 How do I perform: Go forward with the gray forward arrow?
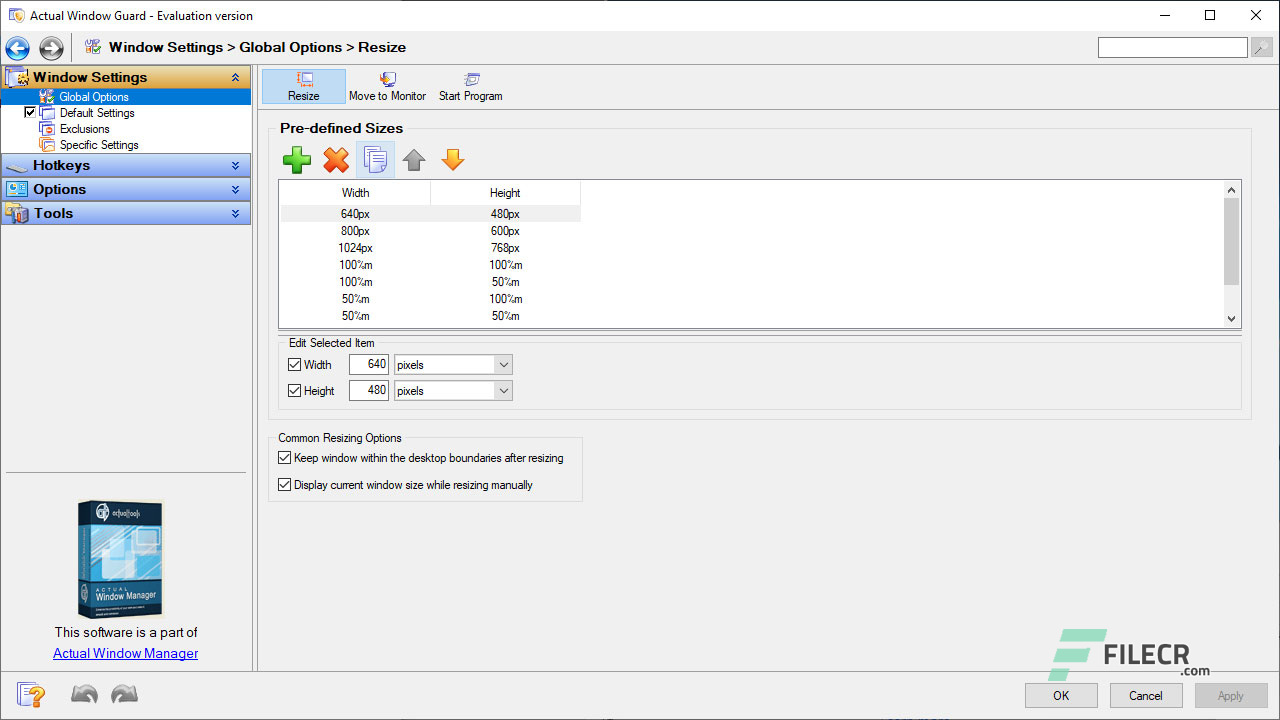click(51, 48)
